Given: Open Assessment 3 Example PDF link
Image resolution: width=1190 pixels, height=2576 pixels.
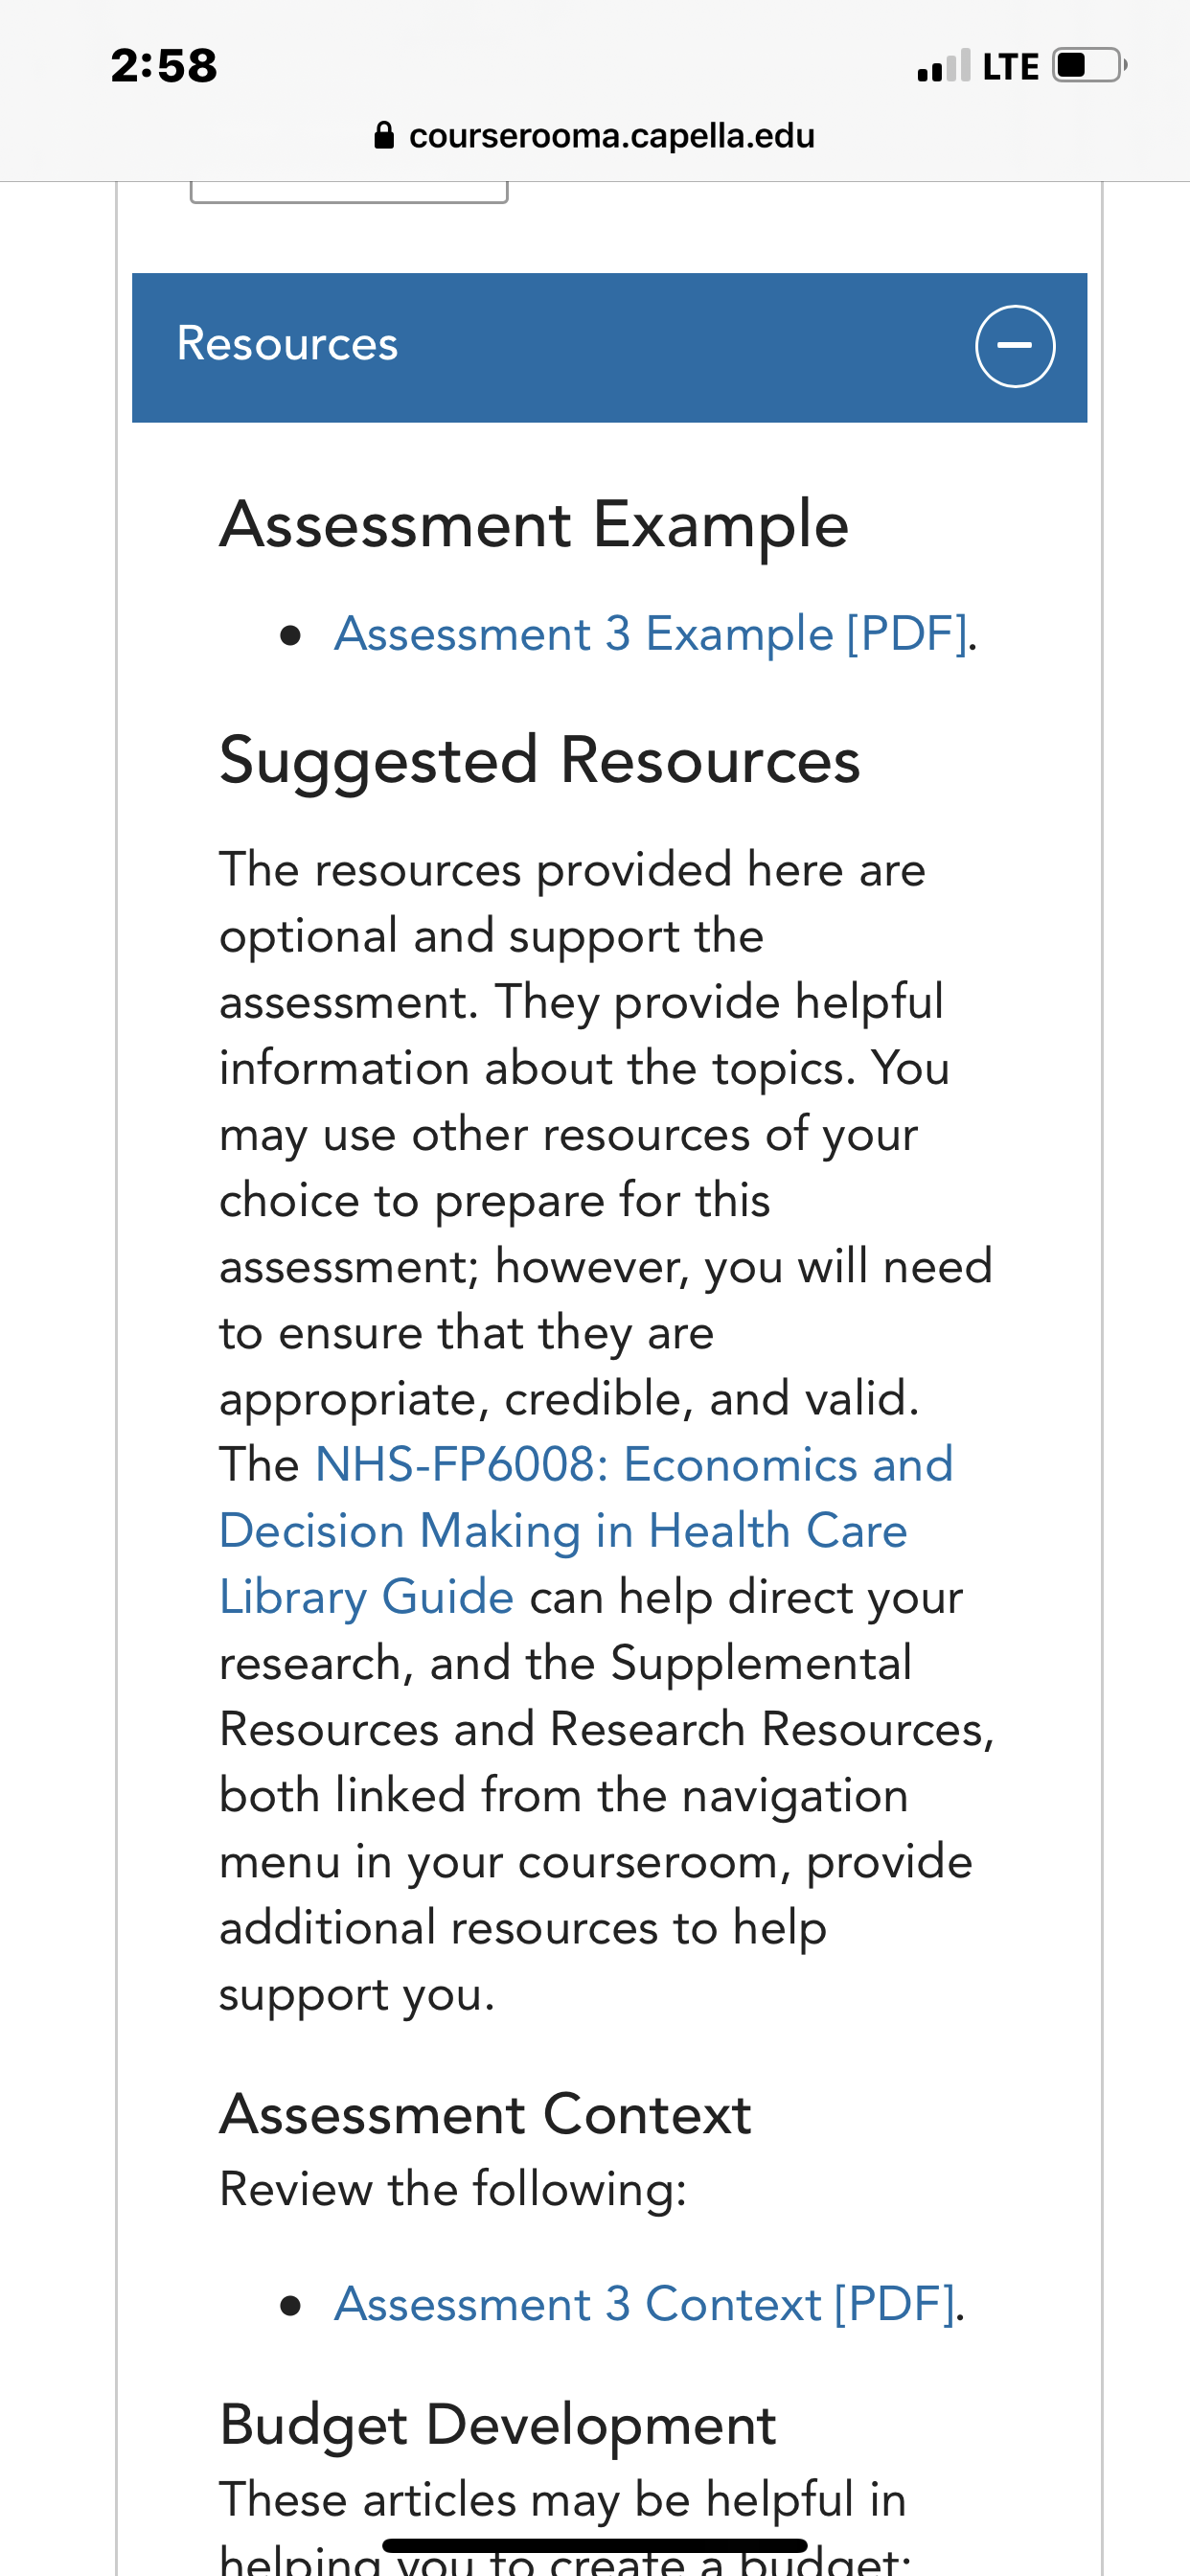Looking at the screenshot, I should pyautogui.click(x=650, y=634).
